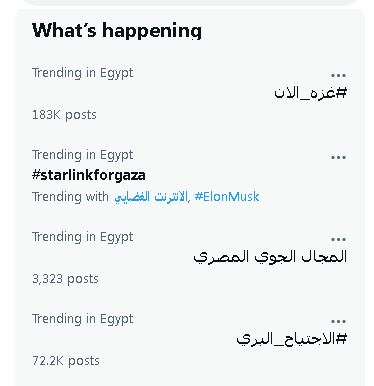This screenshot has height=386, width=374.
Task: Click Trending in Egypt above #starlinkforgaza
Action: click(x=82, y=155)
